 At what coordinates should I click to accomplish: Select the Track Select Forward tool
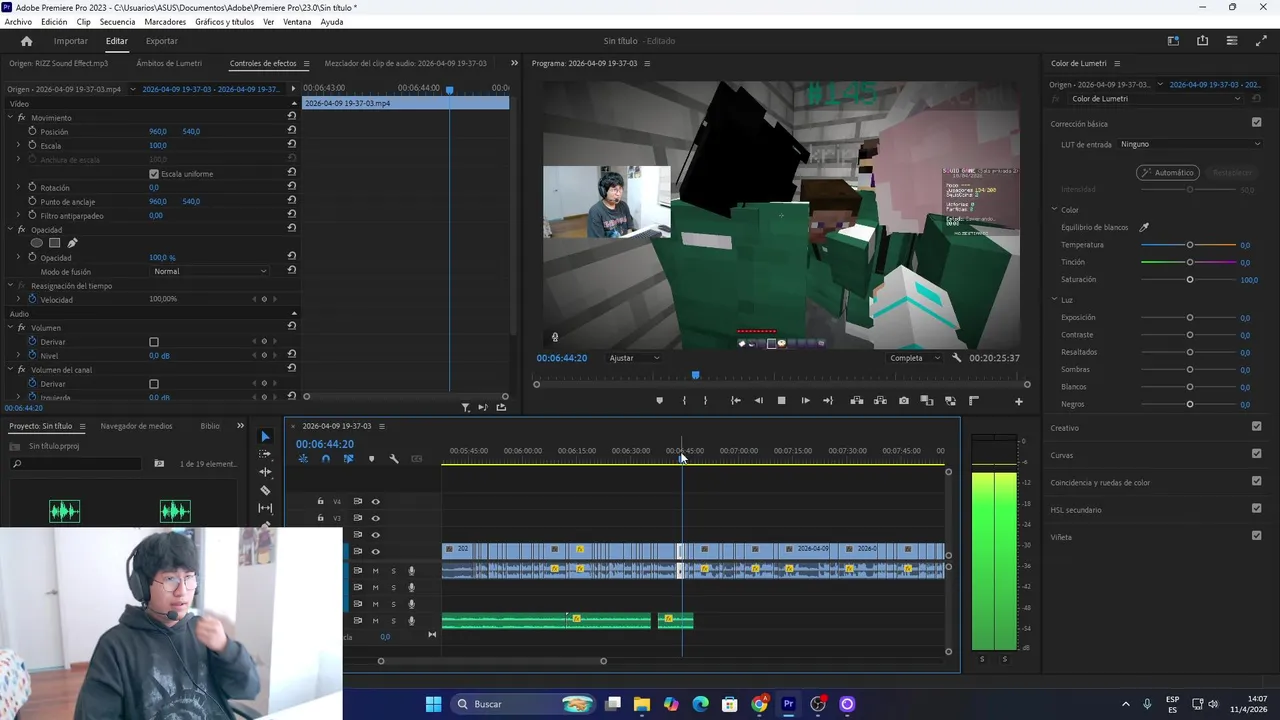click(x=265, y=454)
